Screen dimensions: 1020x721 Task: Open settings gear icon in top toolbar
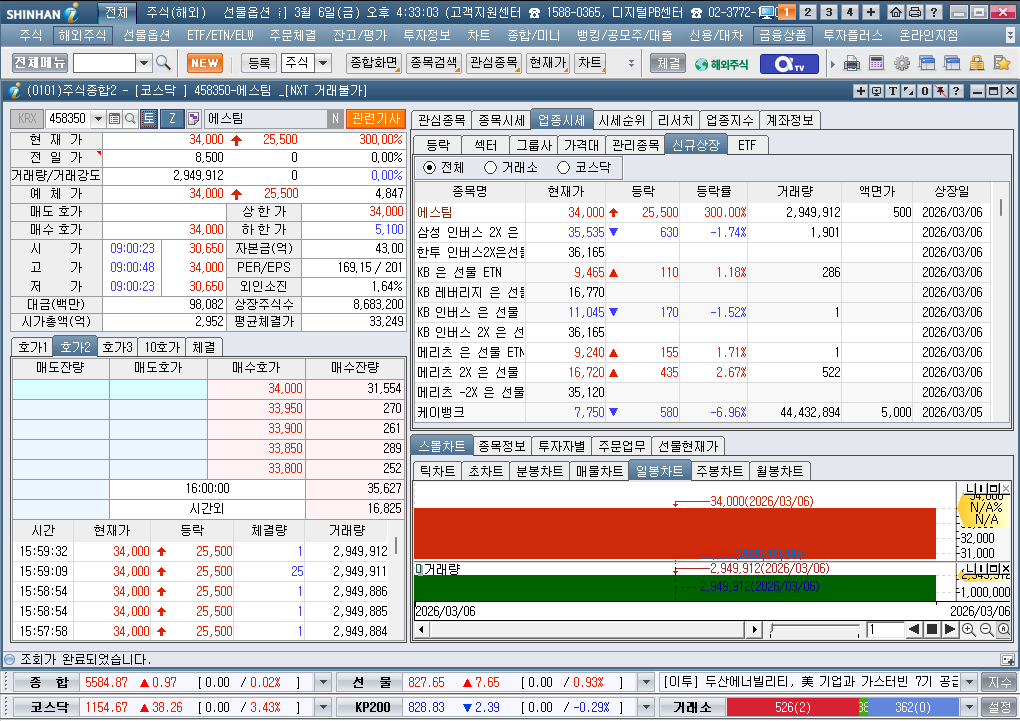902,63
